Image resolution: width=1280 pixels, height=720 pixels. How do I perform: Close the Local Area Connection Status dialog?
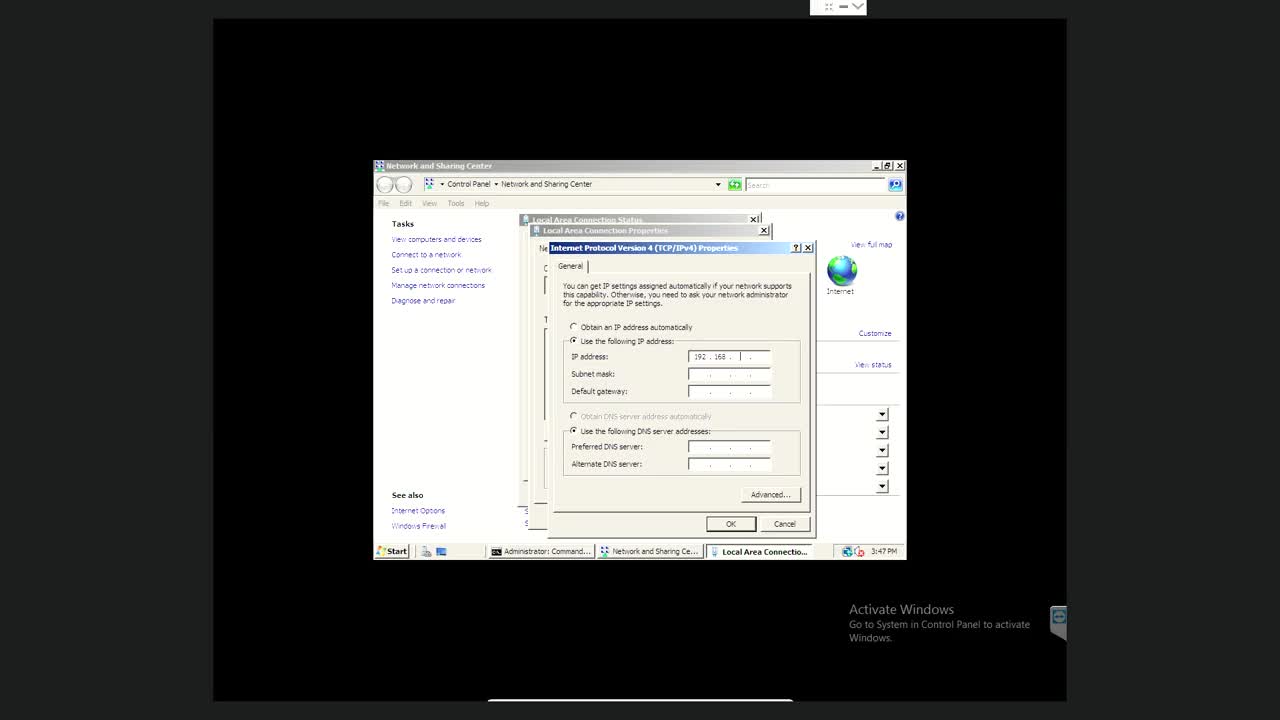click(x=754, y=219)
